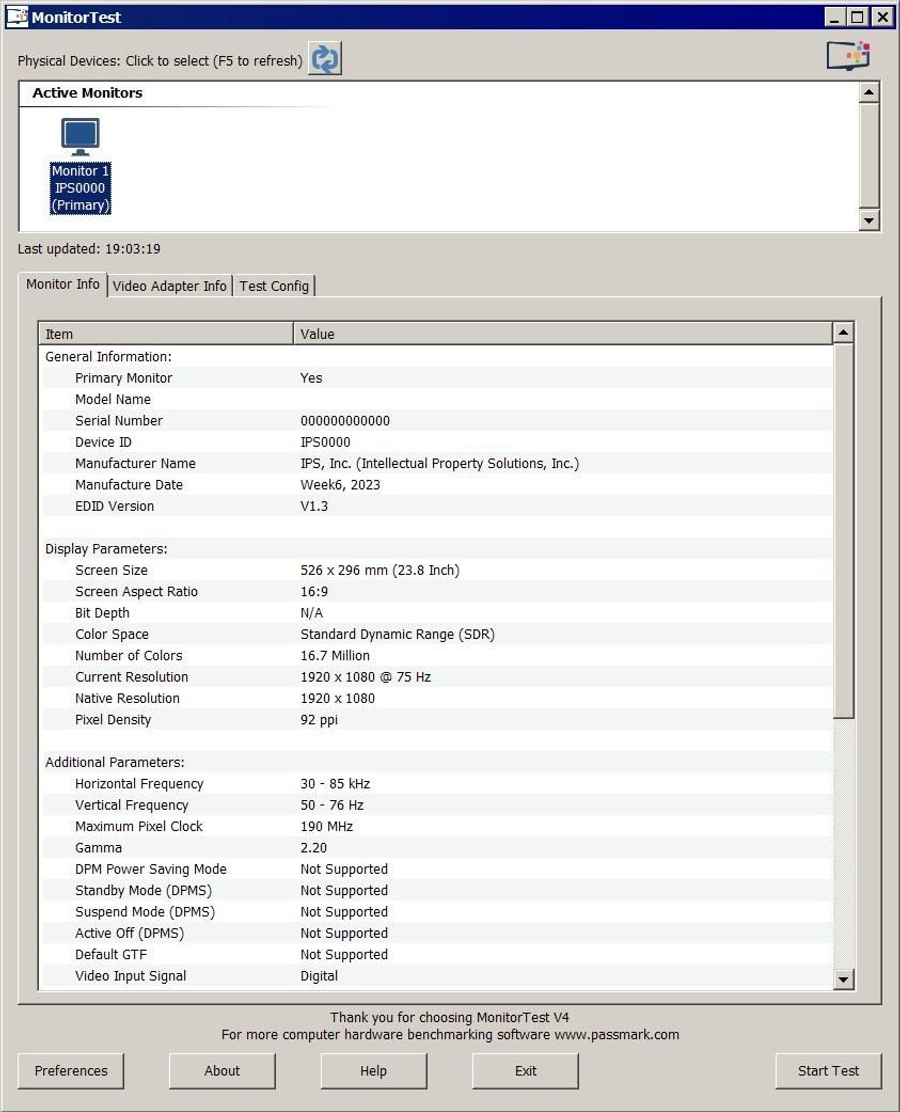This screenshot has width=900, height=1112.
Task: Maximize the MonitorTest window
Action: (857, 17)
